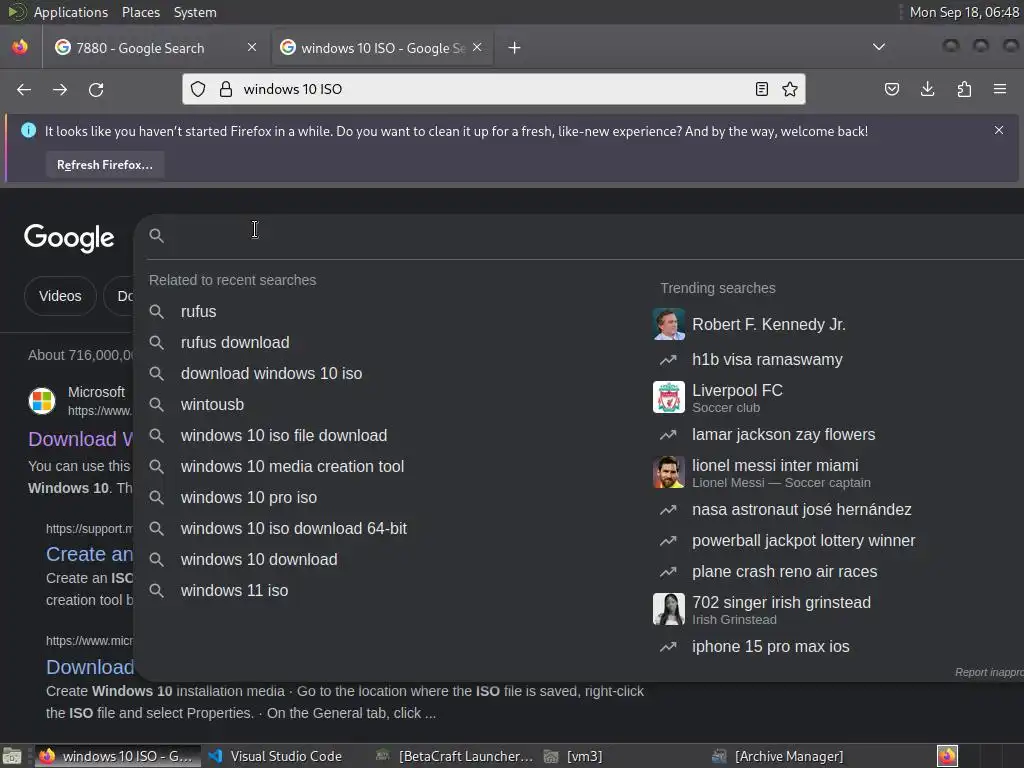This screenshot has width=1024, height=768.
Task: Select trending search iphone 15 pro max ios
Action: pos(771,647)
